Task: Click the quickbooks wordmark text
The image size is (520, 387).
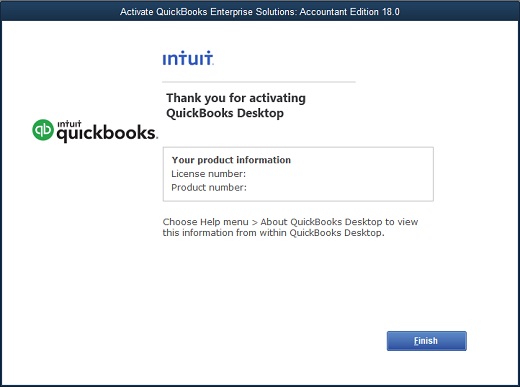Action: pos(107,133)
